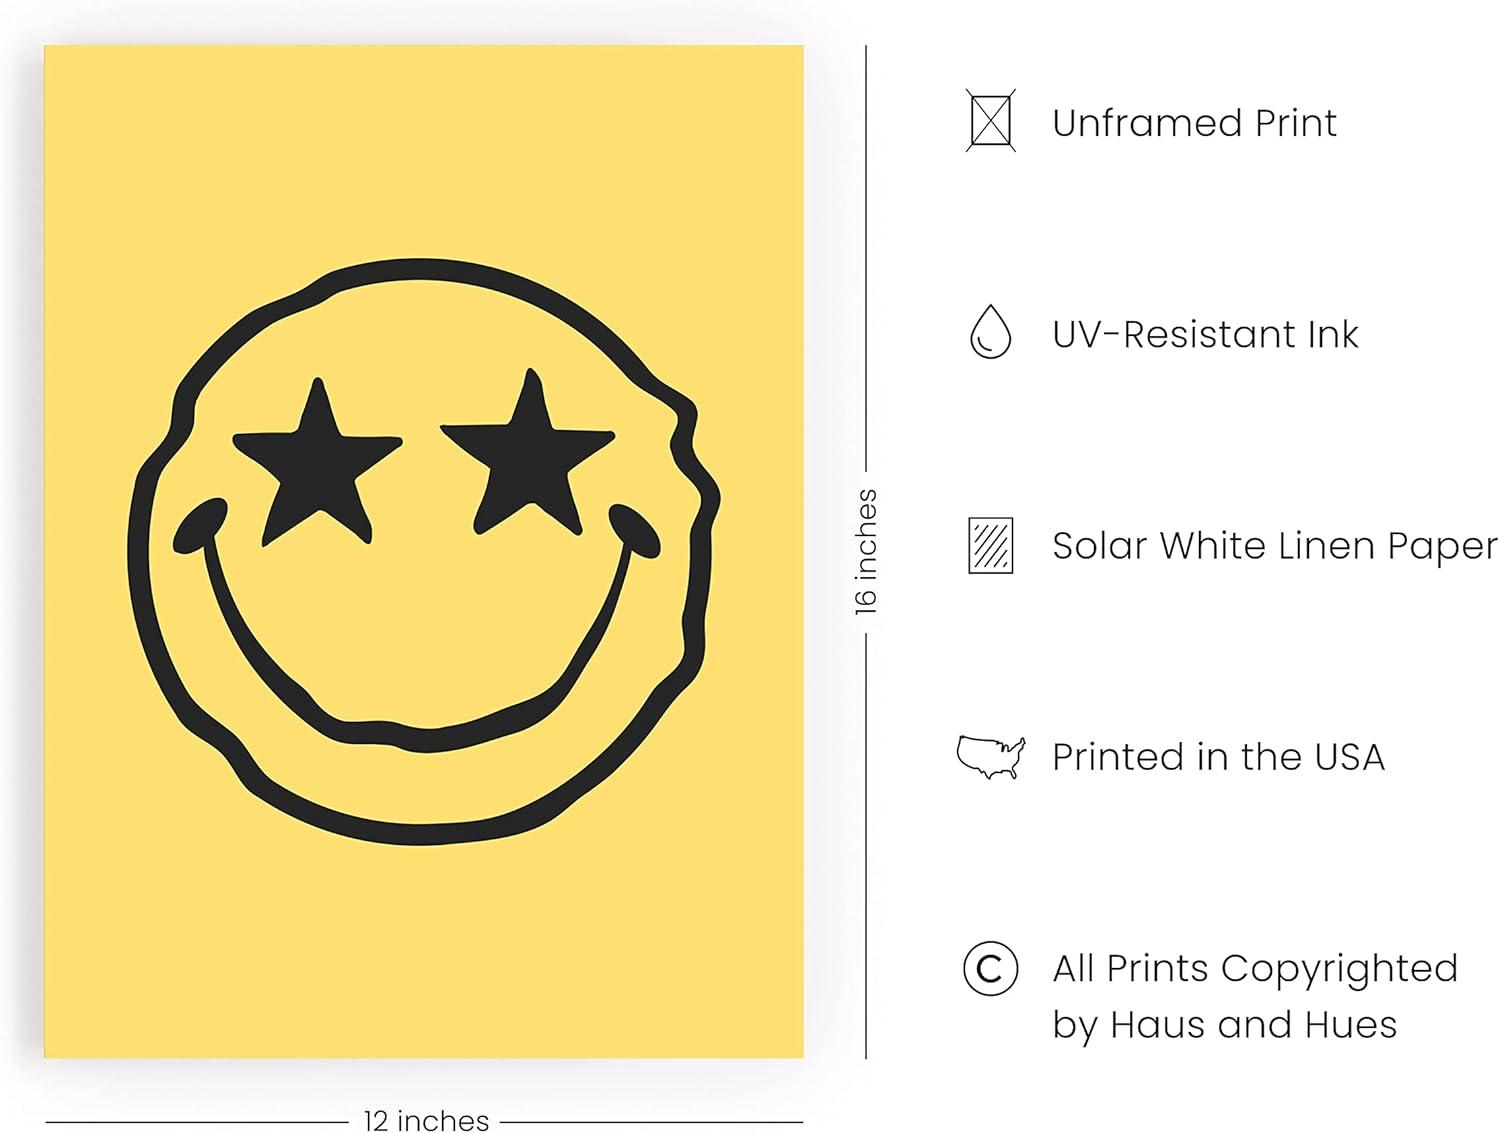Click the yellow poster background top area
The image size is (1500, 1133).
pos(424,150)
